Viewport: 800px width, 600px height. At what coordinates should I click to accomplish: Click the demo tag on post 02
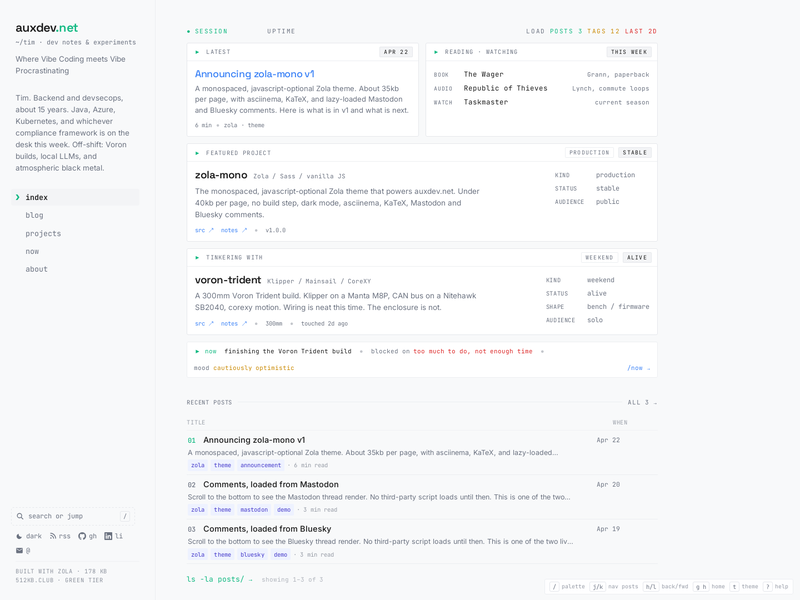pos(284,510)
